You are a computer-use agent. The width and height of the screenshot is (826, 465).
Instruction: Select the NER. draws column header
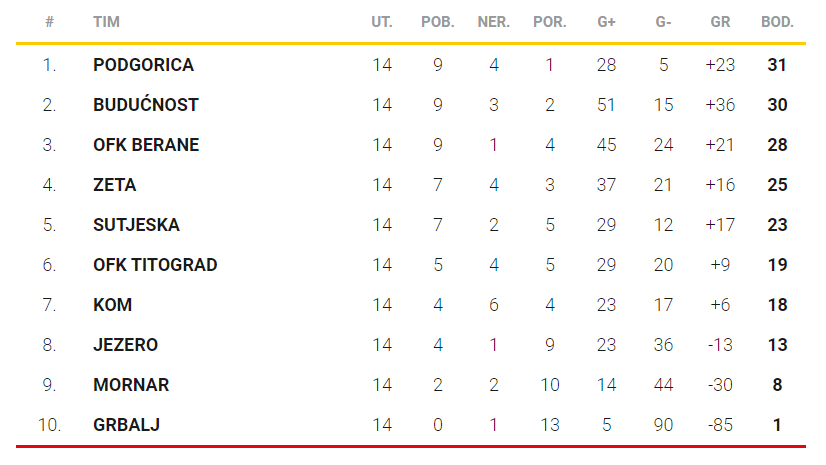coord(493,22)
